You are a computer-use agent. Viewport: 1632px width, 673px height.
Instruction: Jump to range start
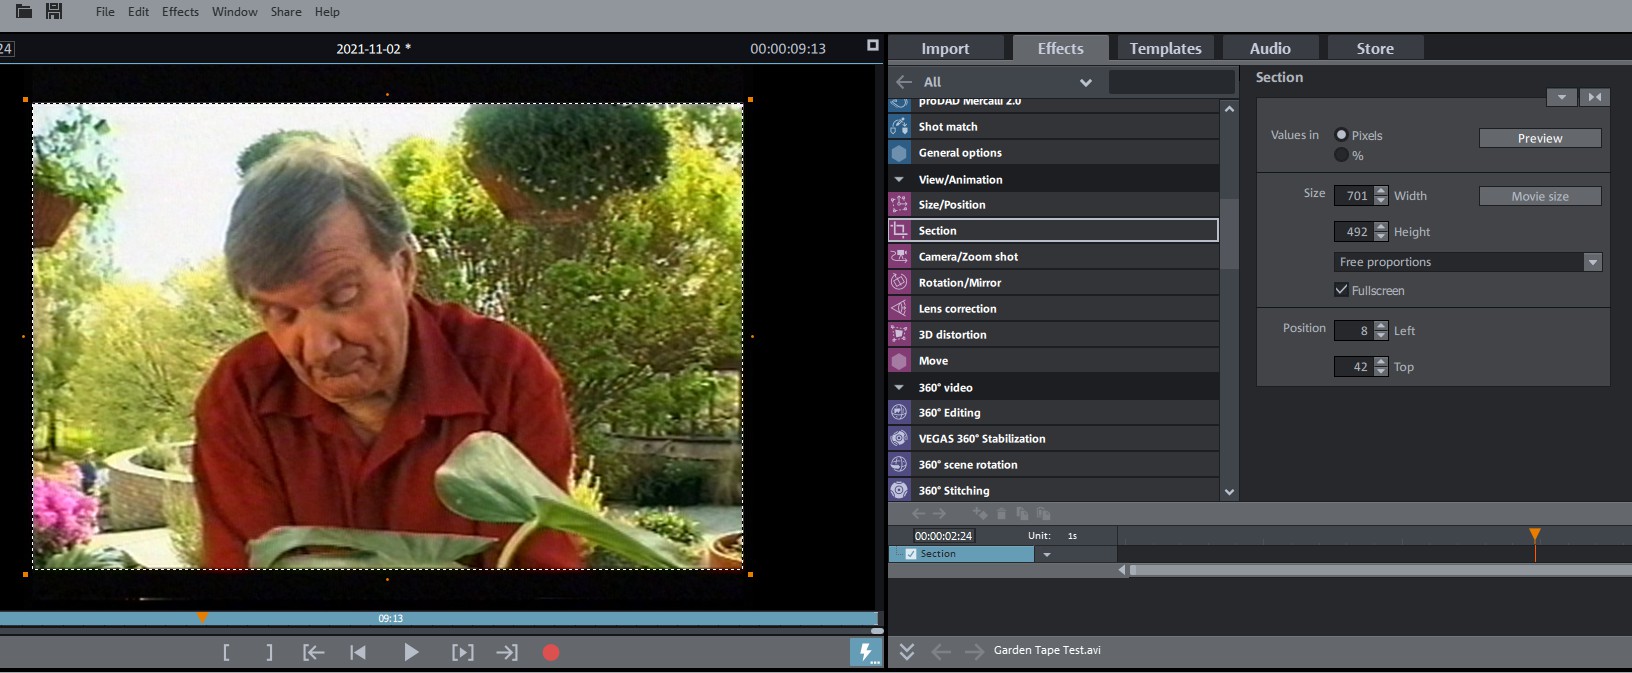313,653
